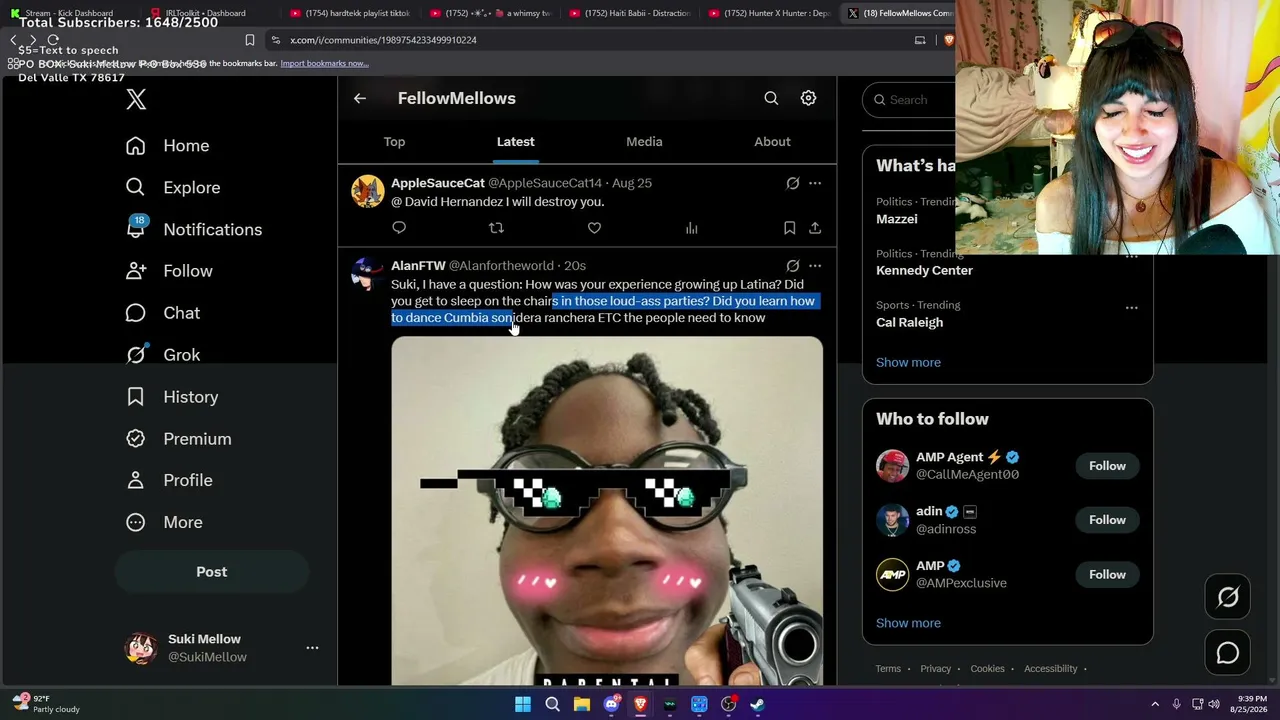The height and width of the screenshot is (720, 1280).
Task: Open the Mazzei trending topic
Action: [896, 219]
